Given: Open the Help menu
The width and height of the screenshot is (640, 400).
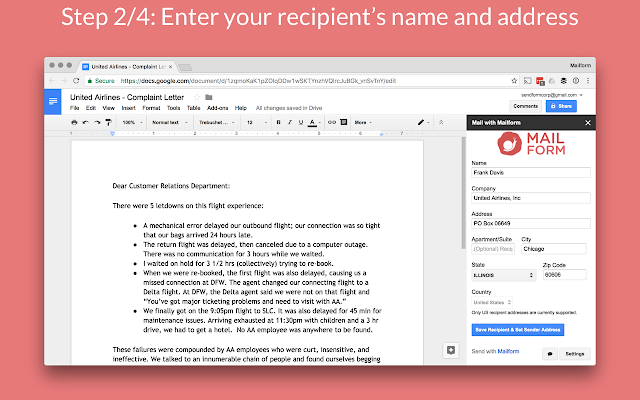Looking at the screenshot, I should tap(240, 108).
